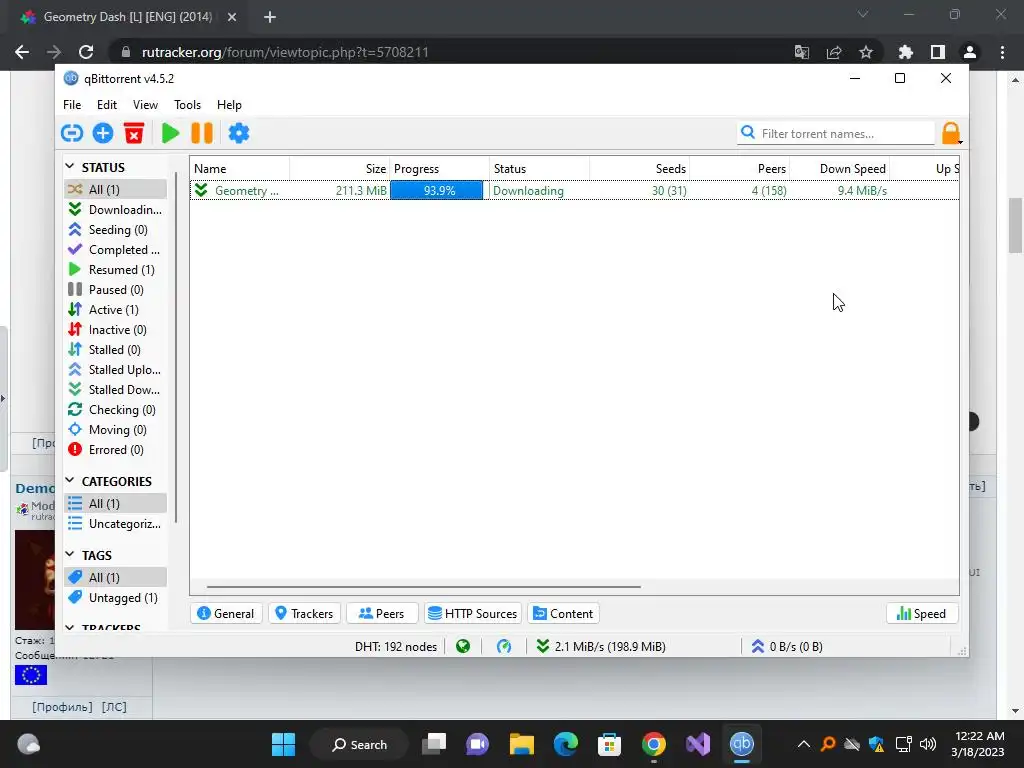Collapse the TRACKERS section

point(70,627)
